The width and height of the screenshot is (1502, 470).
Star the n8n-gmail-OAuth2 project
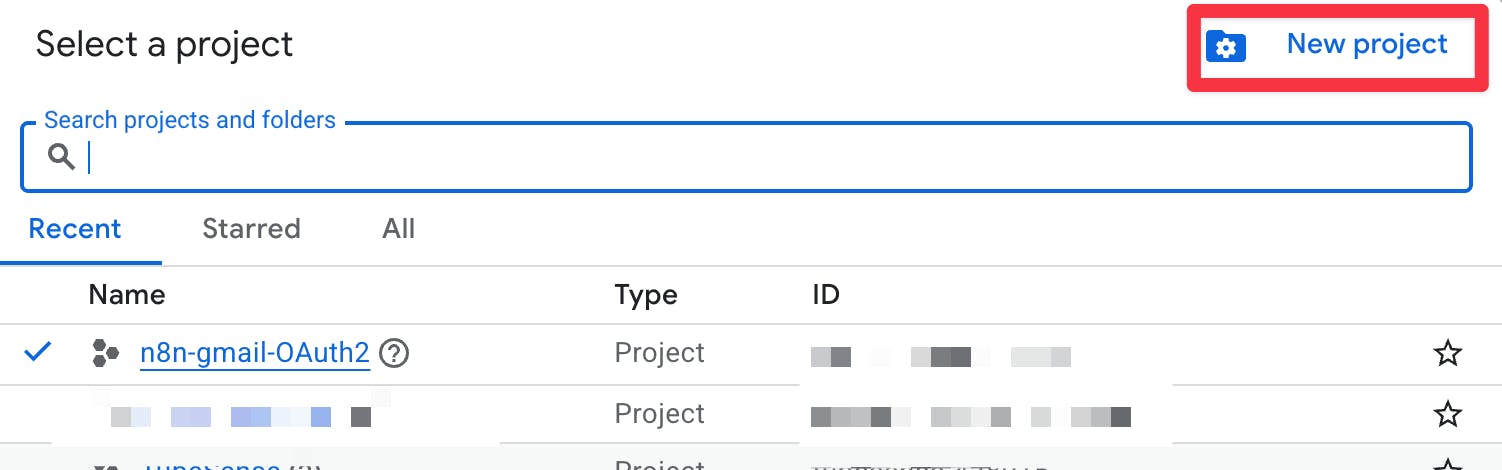[x=1447, y=353]
